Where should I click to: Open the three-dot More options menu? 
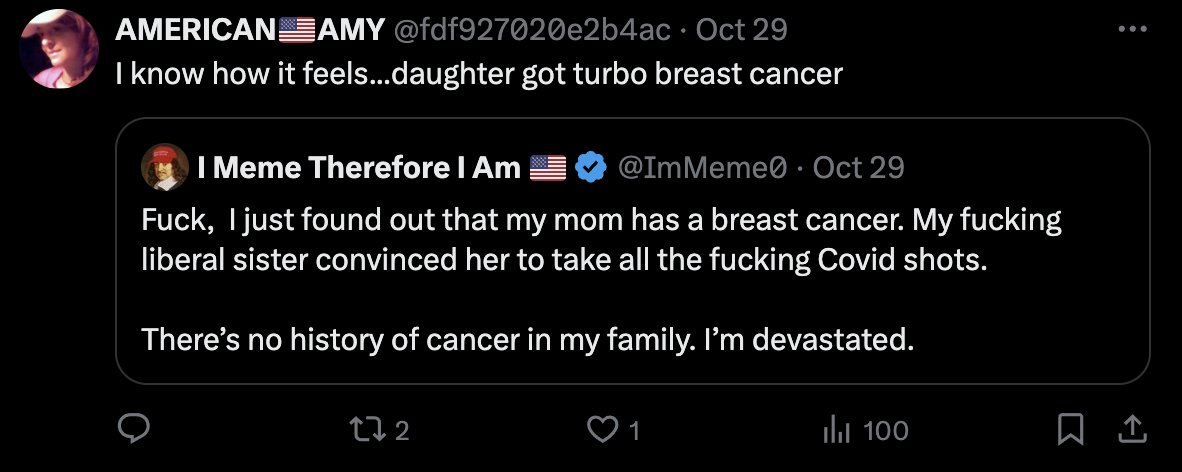[1131, 29]
